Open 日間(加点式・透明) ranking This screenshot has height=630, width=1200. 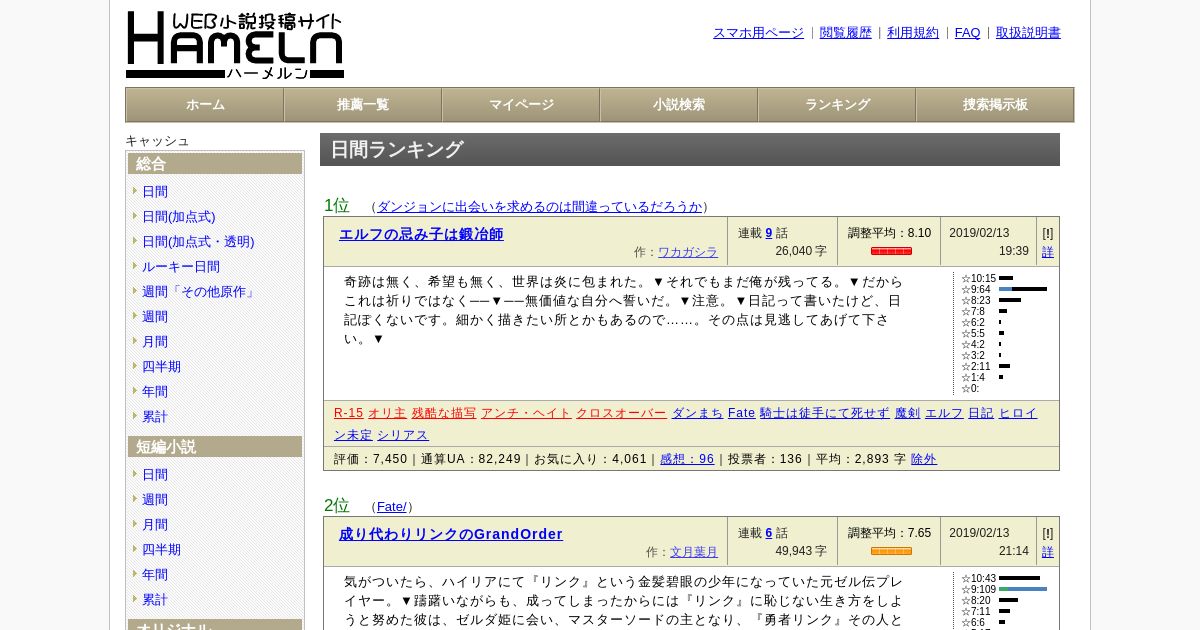[198, 242]
